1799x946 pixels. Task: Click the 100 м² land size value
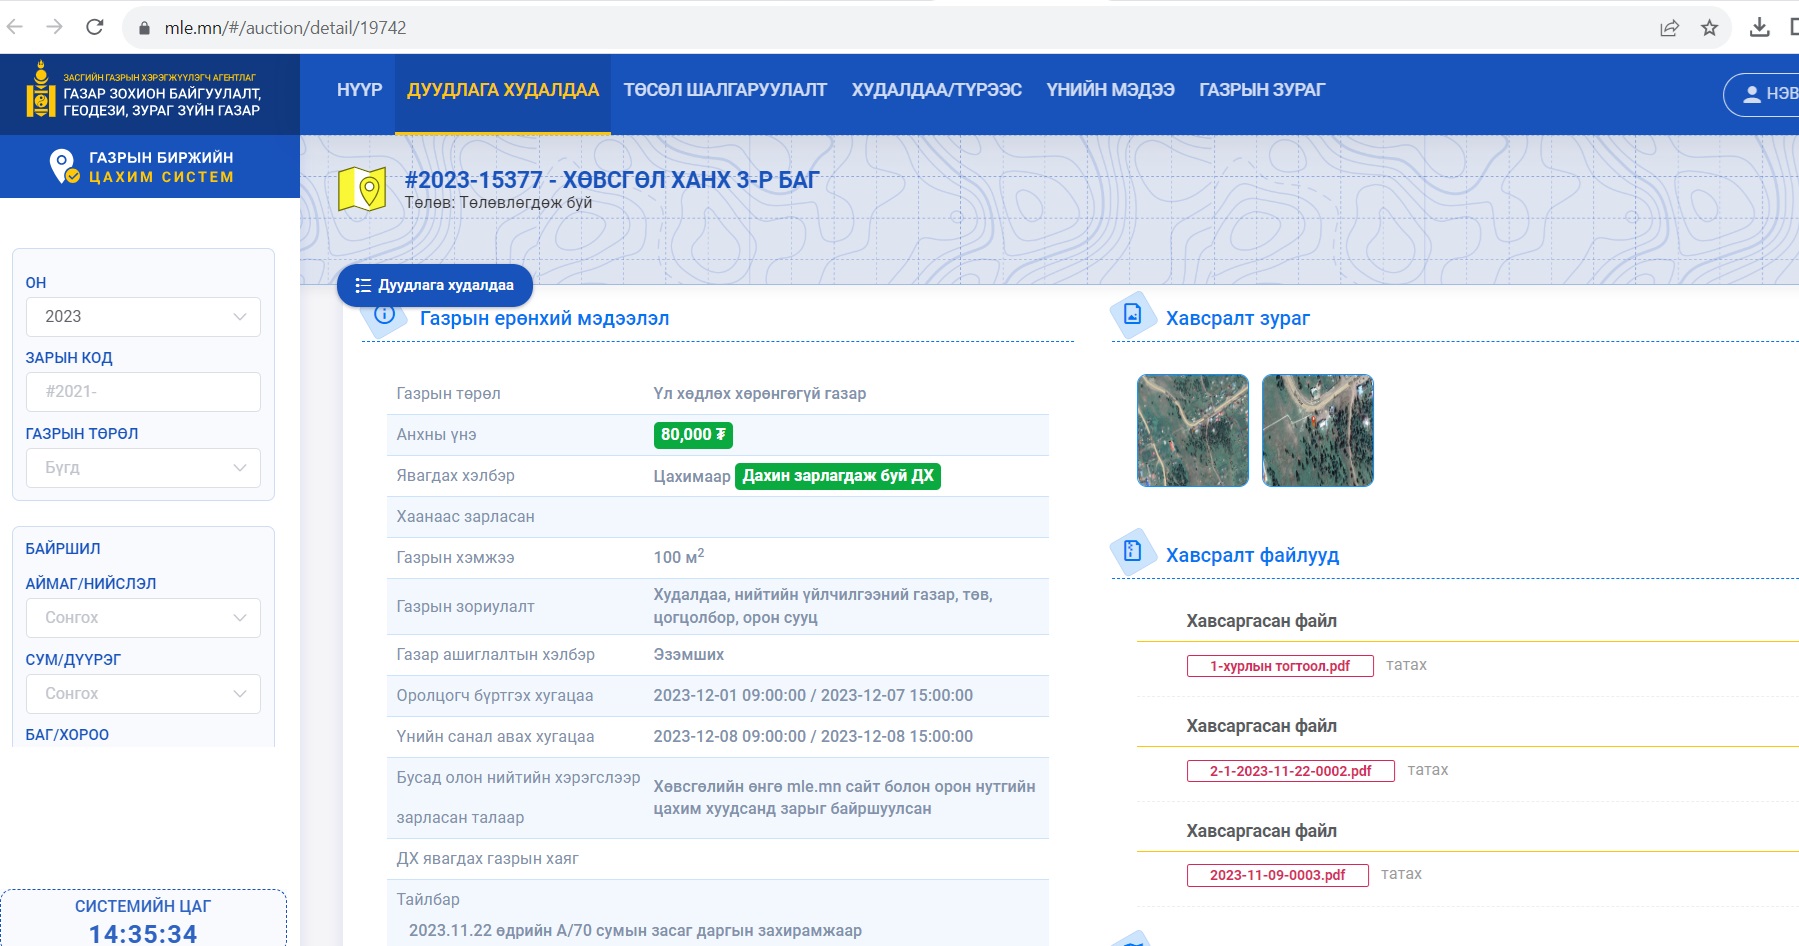(679, 557)
